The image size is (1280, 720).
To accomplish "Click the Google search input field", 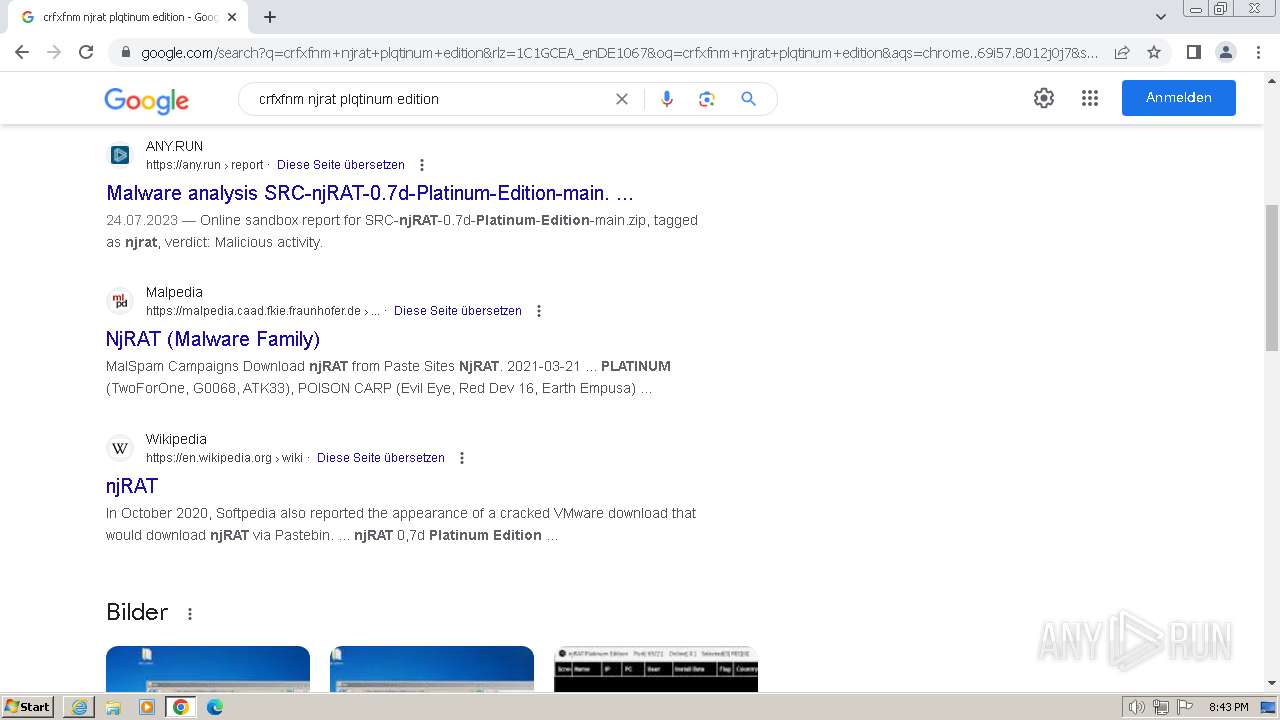I will pos(430,99).
